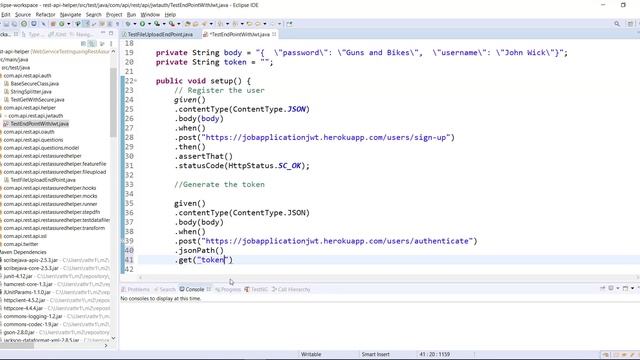Click the Pin Console icon in Console toolbar
Screen dimensions: 640x360
602,288
